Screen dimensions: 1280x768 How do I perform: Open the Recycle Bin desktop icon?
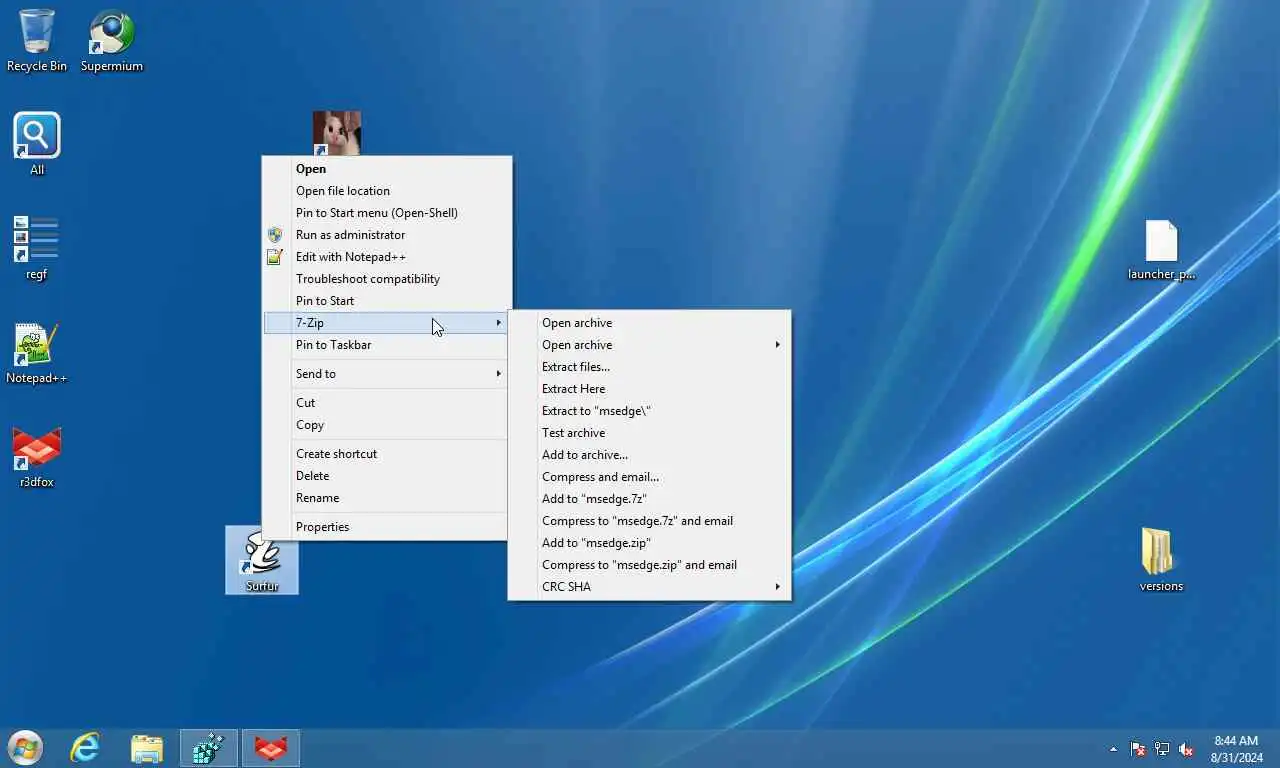(x=37, y=40)
